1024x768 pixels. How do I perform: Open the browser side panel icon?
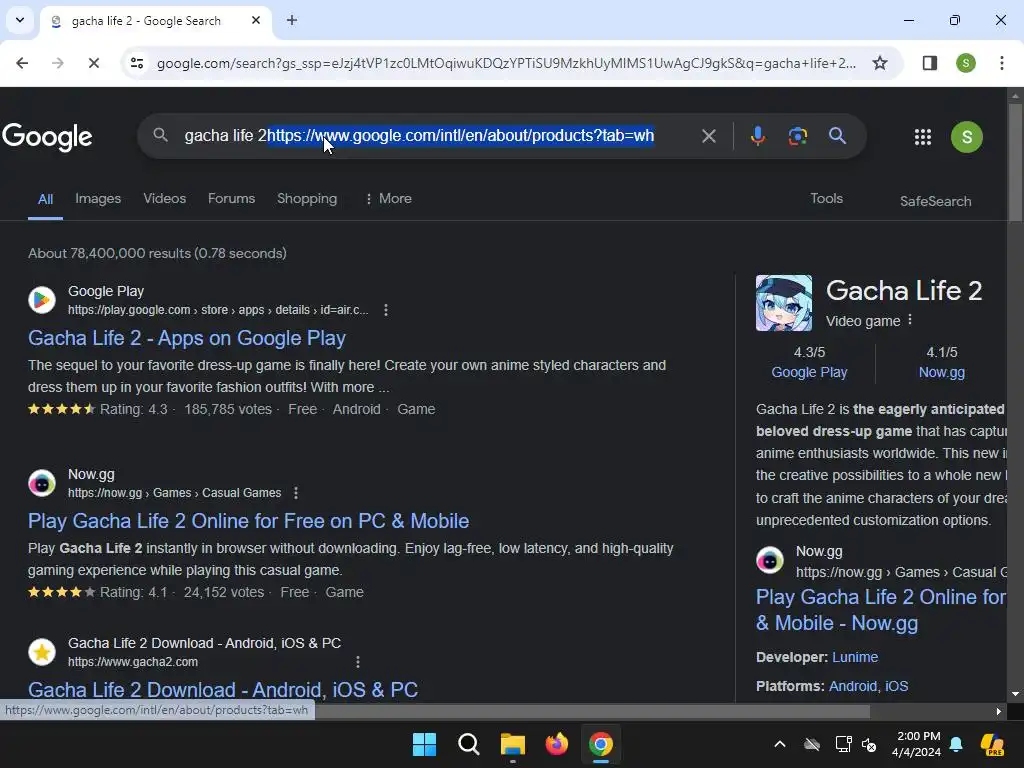929,63
